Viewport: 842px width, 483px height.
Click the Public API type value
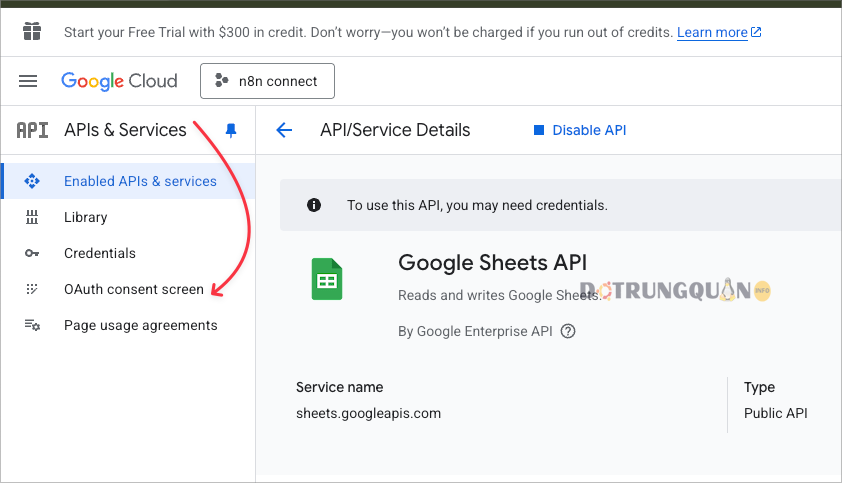click(x=775, y=413)
